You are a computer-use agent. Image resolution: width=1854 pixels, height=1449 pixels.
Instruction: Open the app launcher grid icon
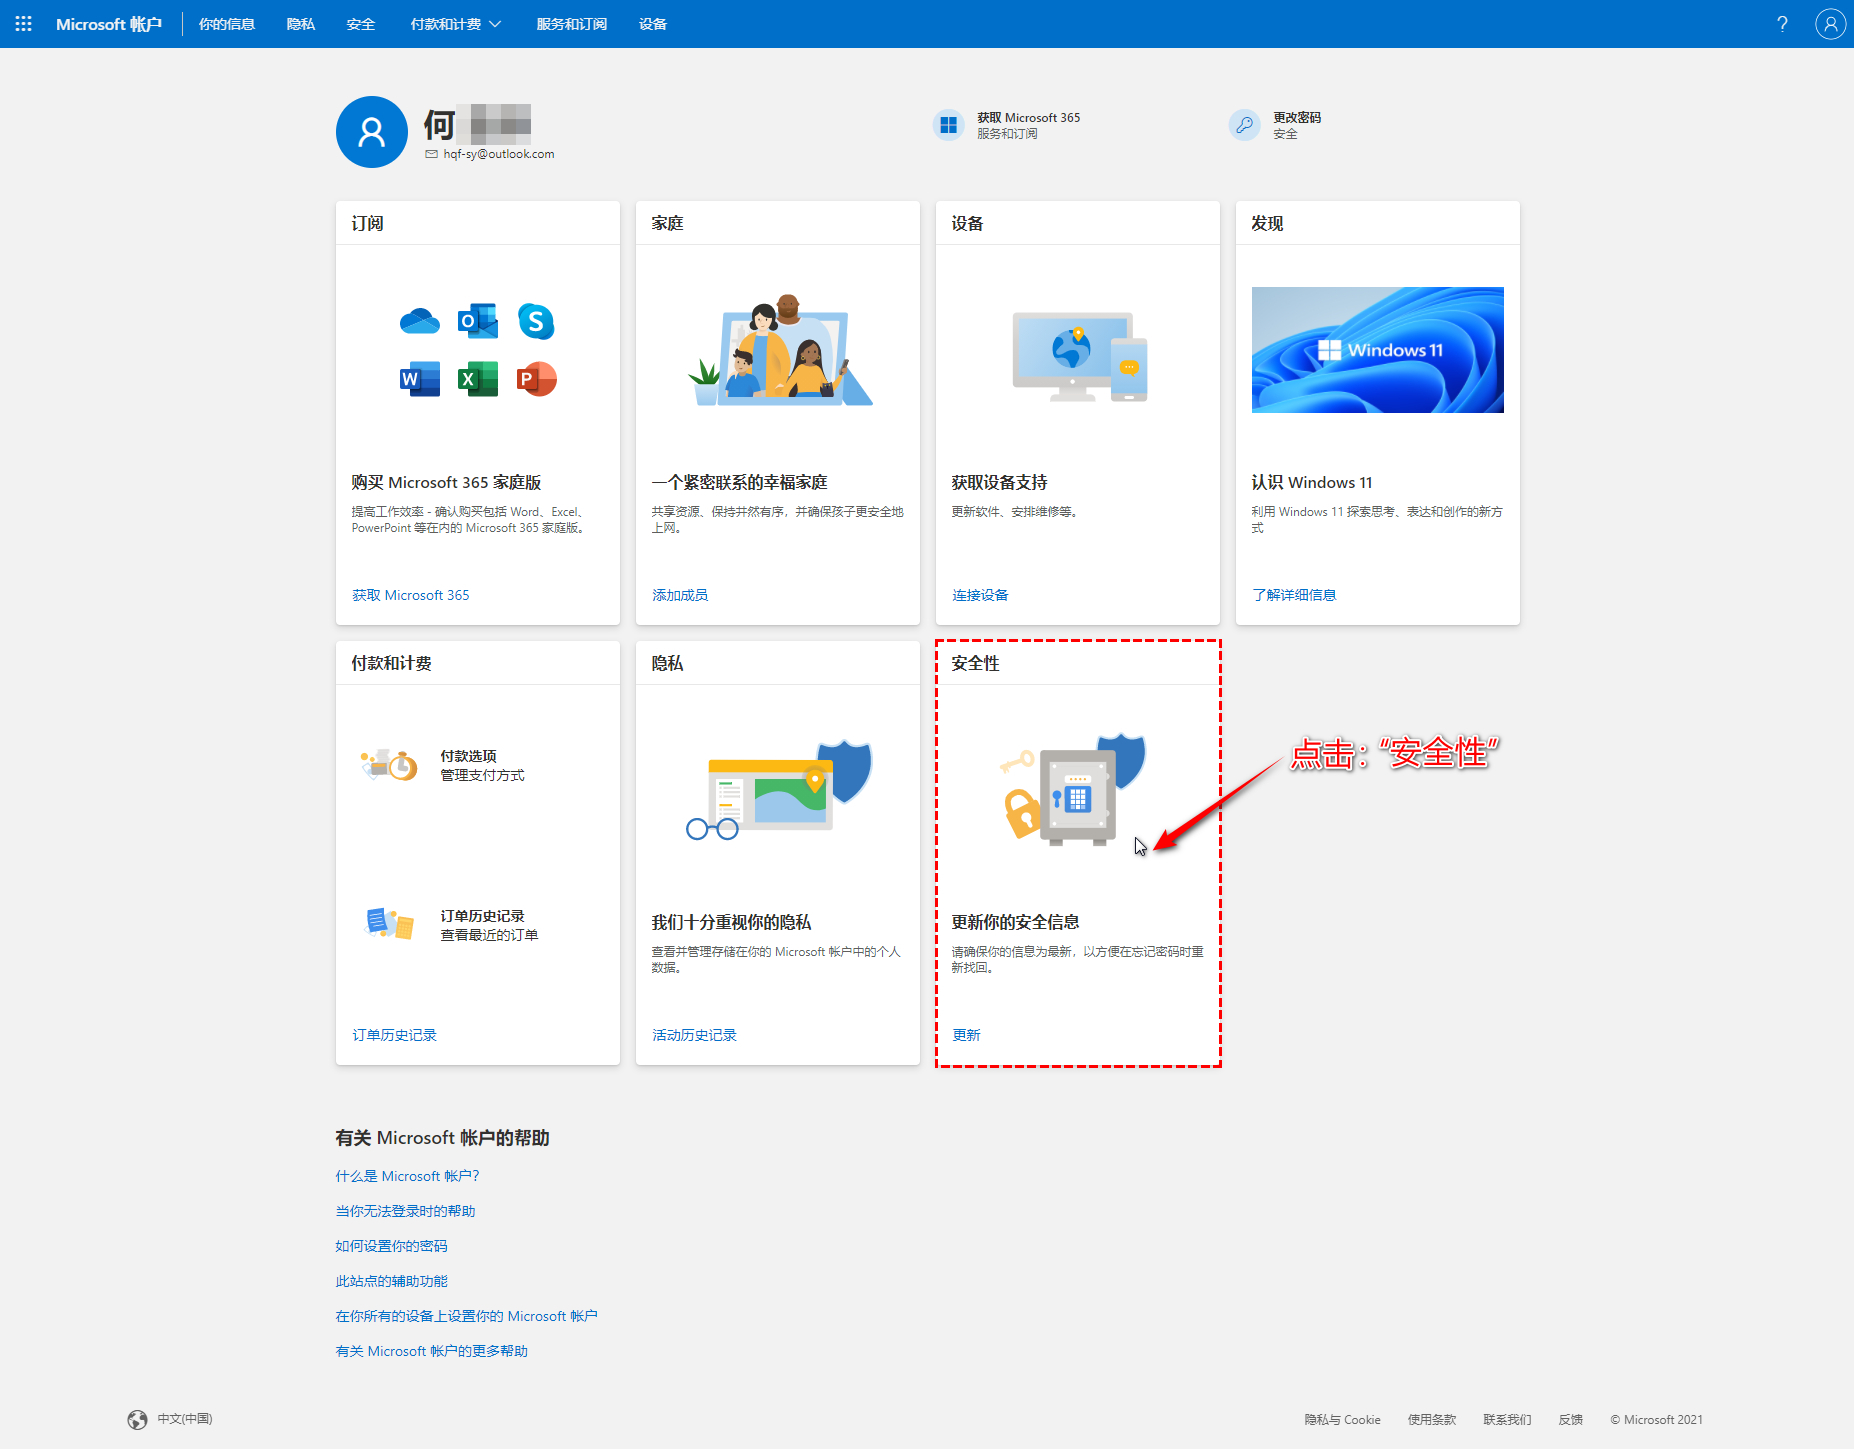pyautogui.click(x=24, y=24)
